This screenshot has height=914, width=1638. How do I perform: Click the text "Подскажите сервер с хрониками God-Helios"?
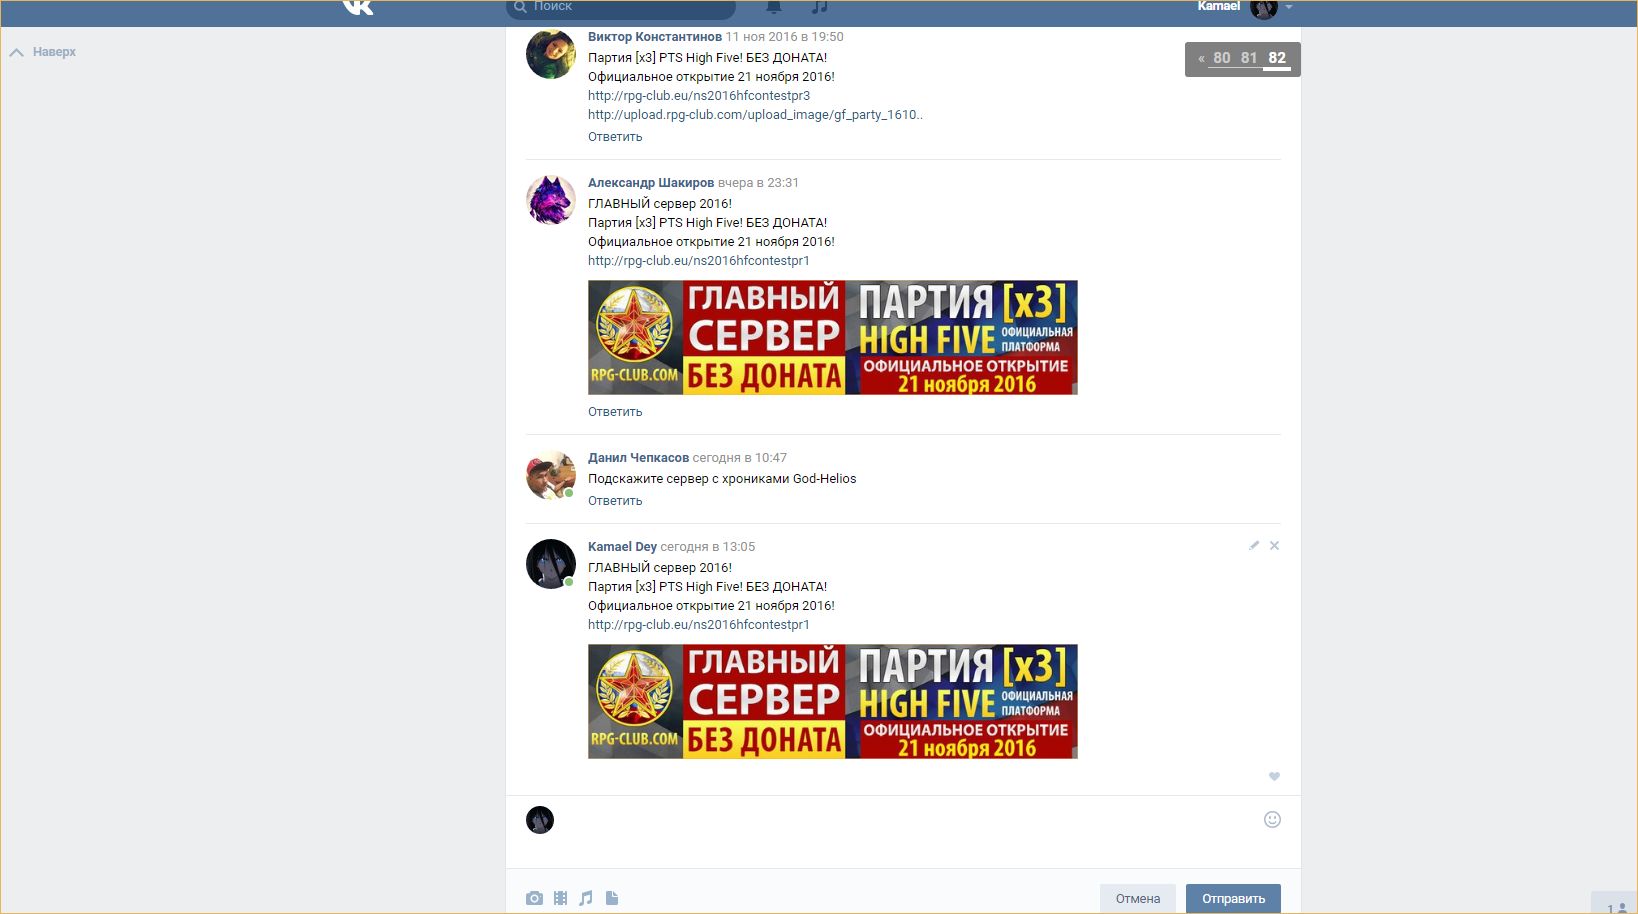click(x=722, y=479)
